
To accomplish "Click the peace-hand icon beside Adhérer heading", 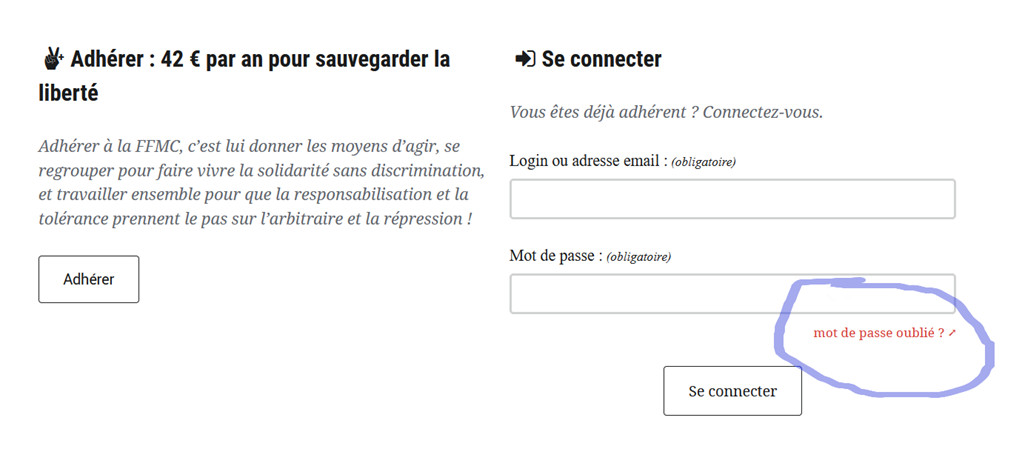I will 53,60.
